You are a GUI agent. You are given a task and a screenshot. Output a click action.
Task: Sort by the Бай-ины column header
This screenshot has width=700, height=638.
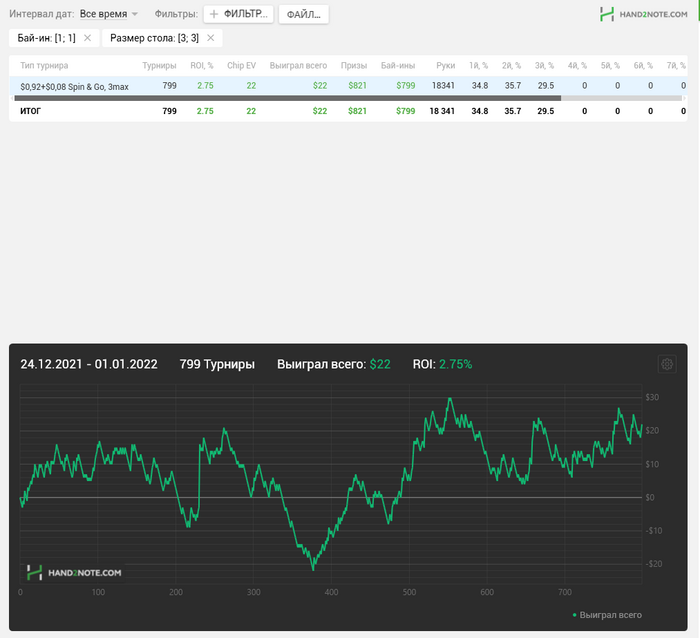coord(399,65)
